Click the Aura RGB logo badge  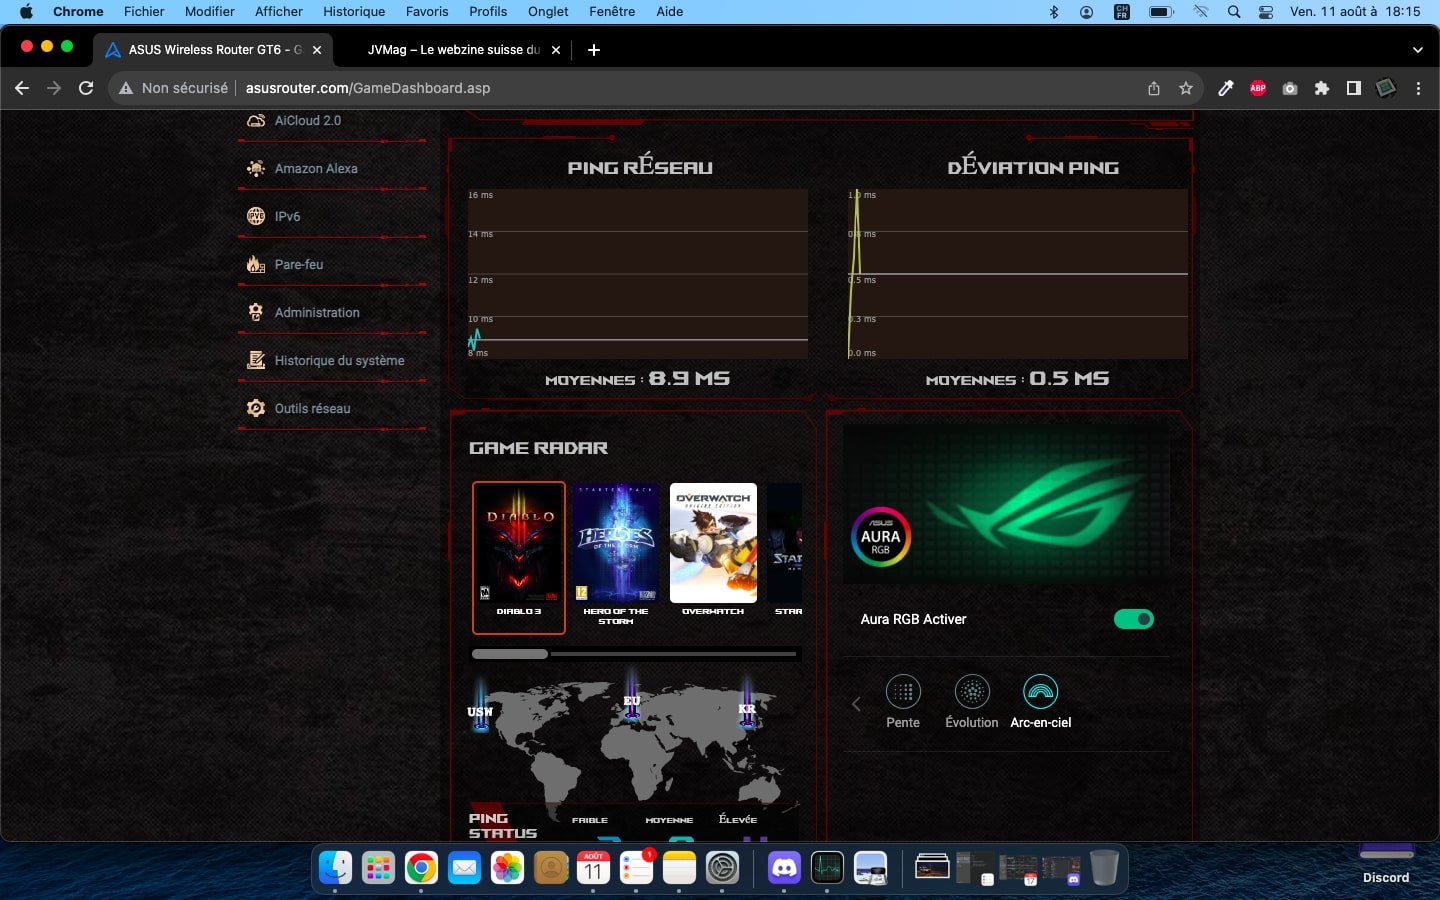pyautogui.click(x=880, y=537)
